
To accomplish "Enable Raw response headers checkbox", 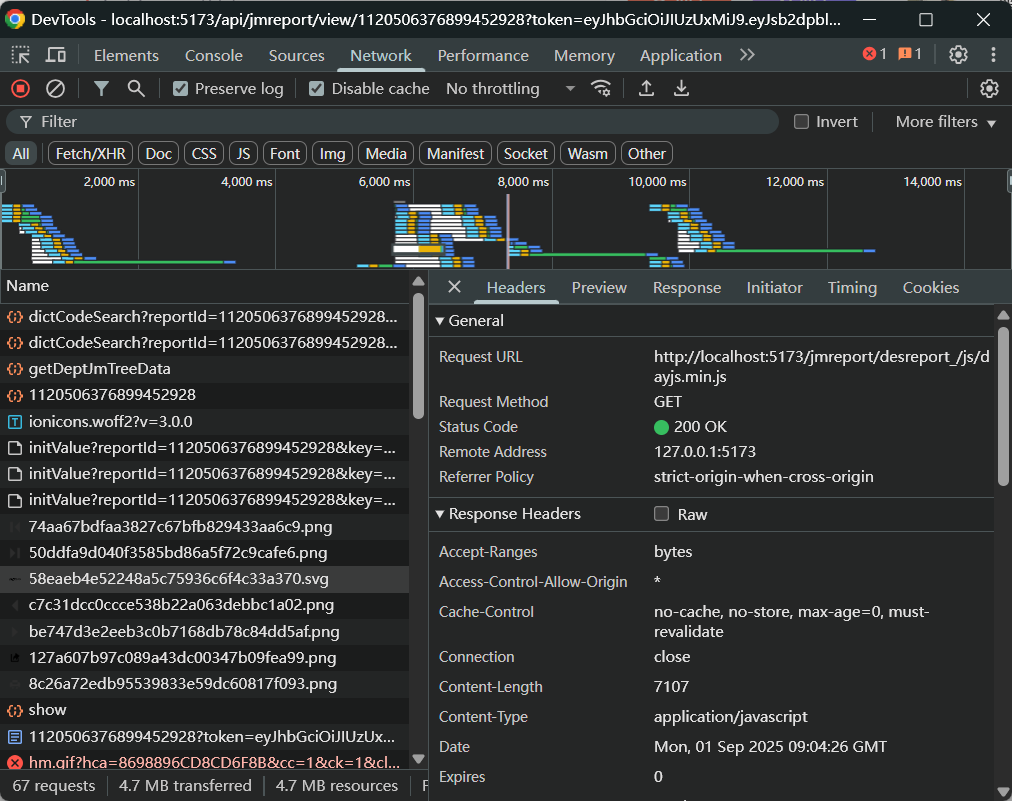I will pos(661,514).
